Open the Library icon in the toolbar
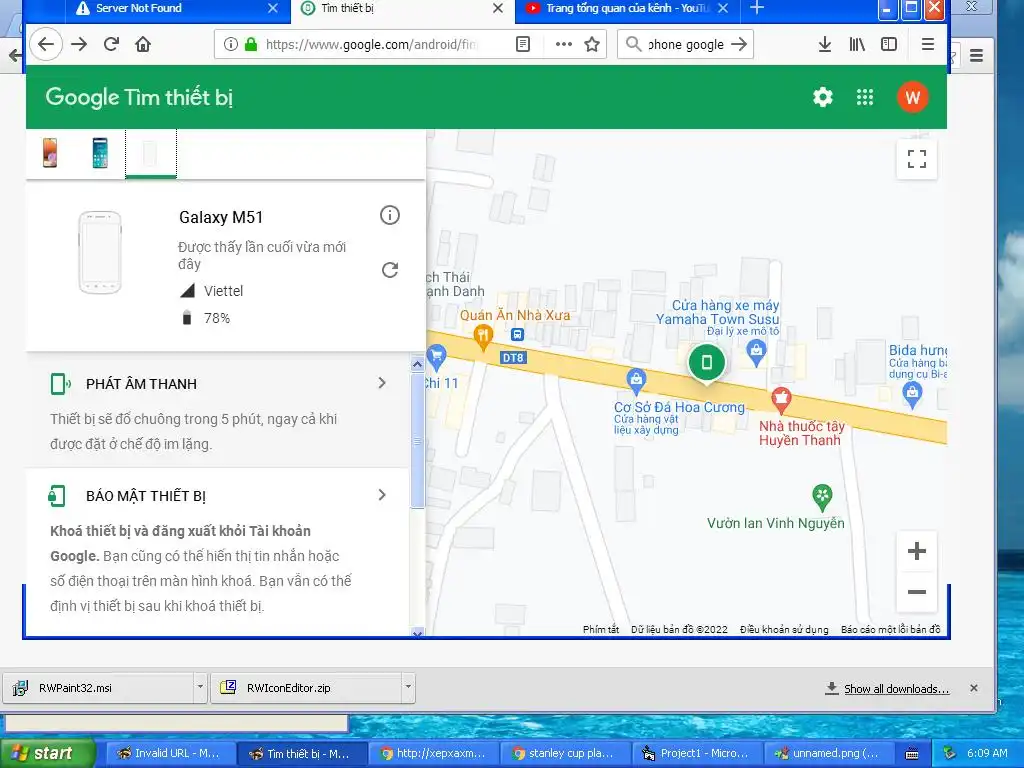Screen dimensions: 1024x768 (857, 44)
